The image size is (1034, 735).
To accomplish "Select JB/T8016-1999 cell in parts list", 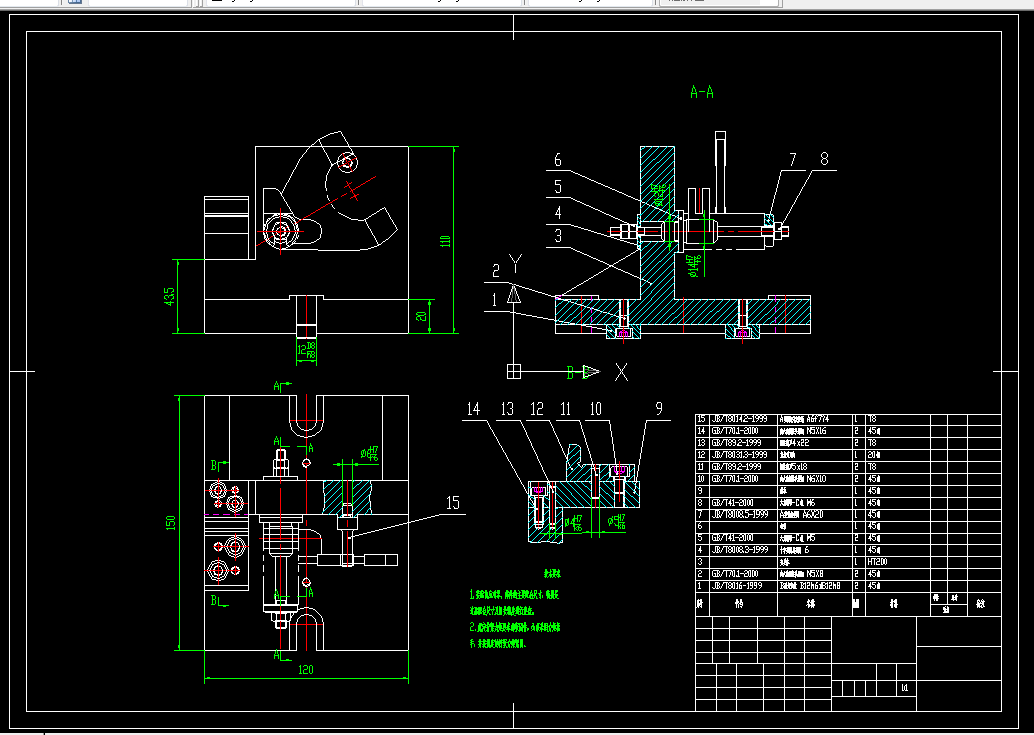I will coord(737,586).
